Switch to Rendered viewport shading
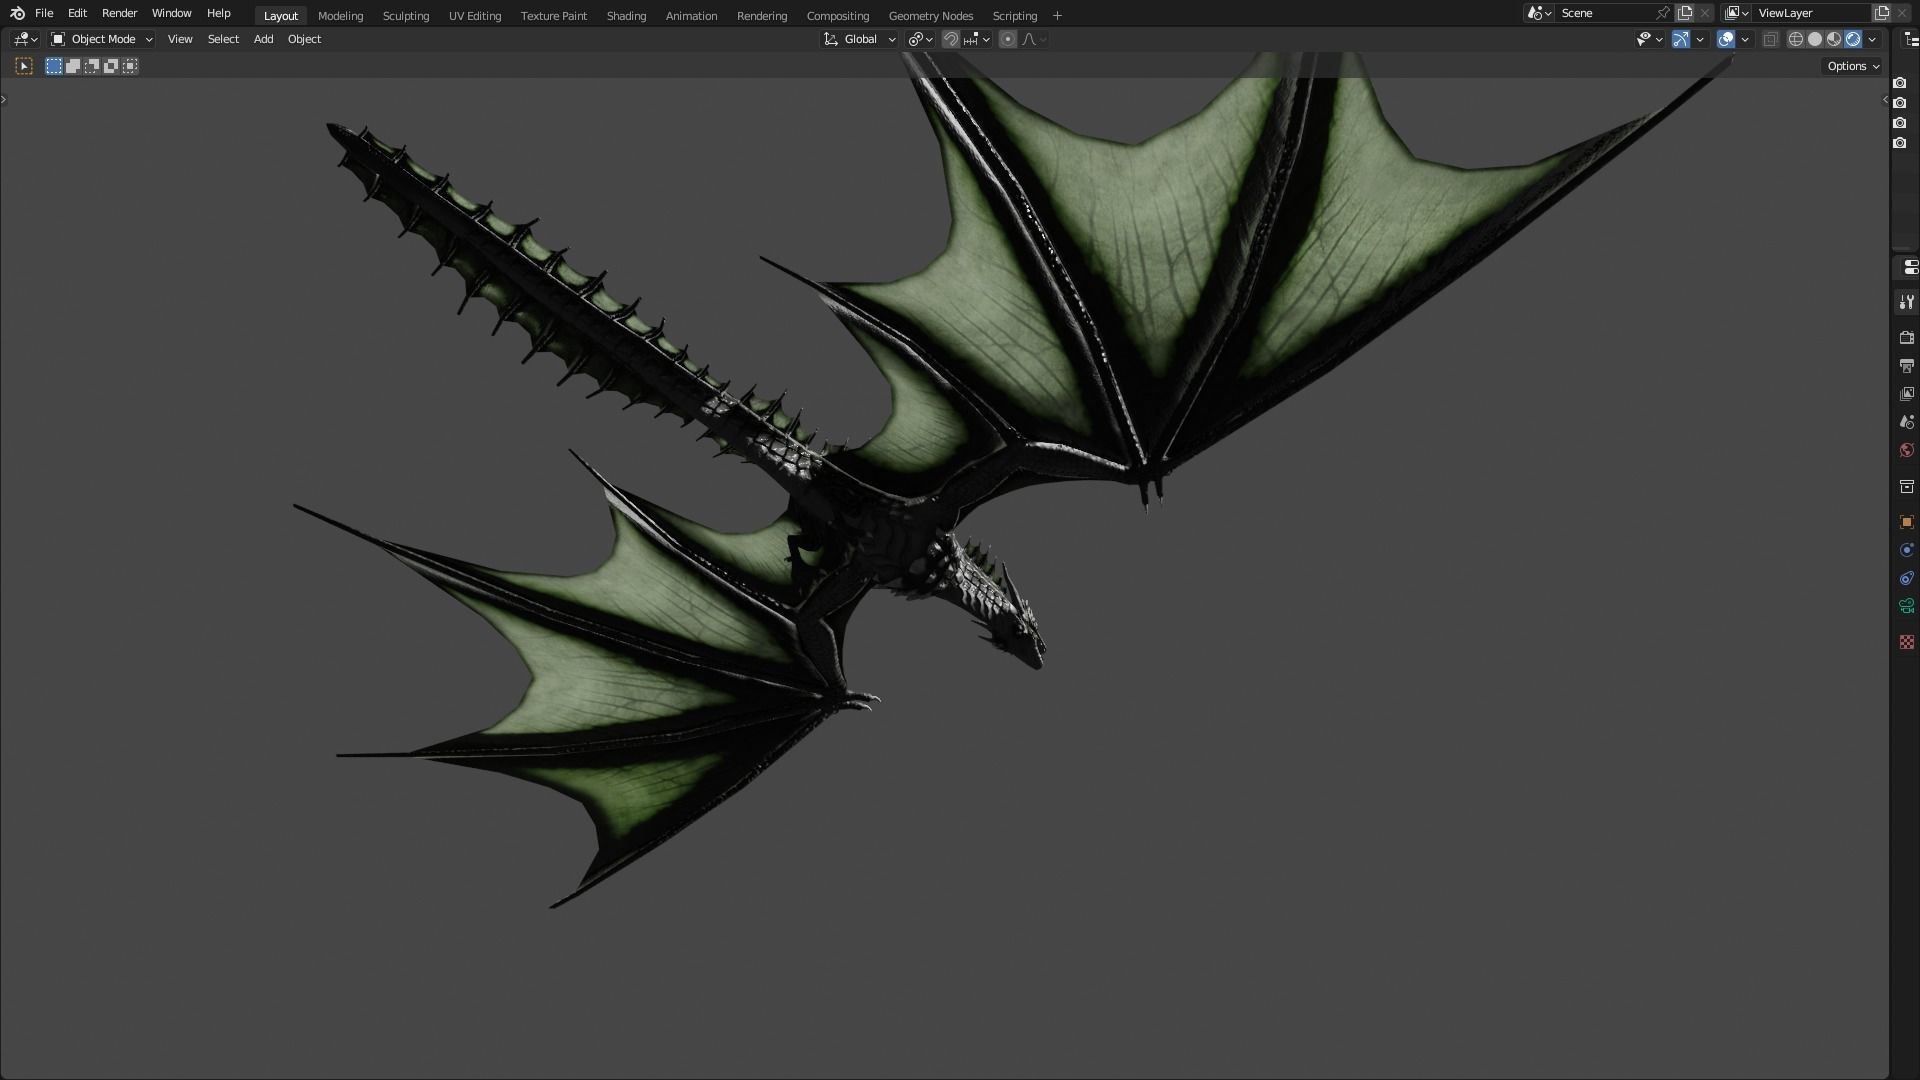The image size is (1920, 1080). (1853, 39)
